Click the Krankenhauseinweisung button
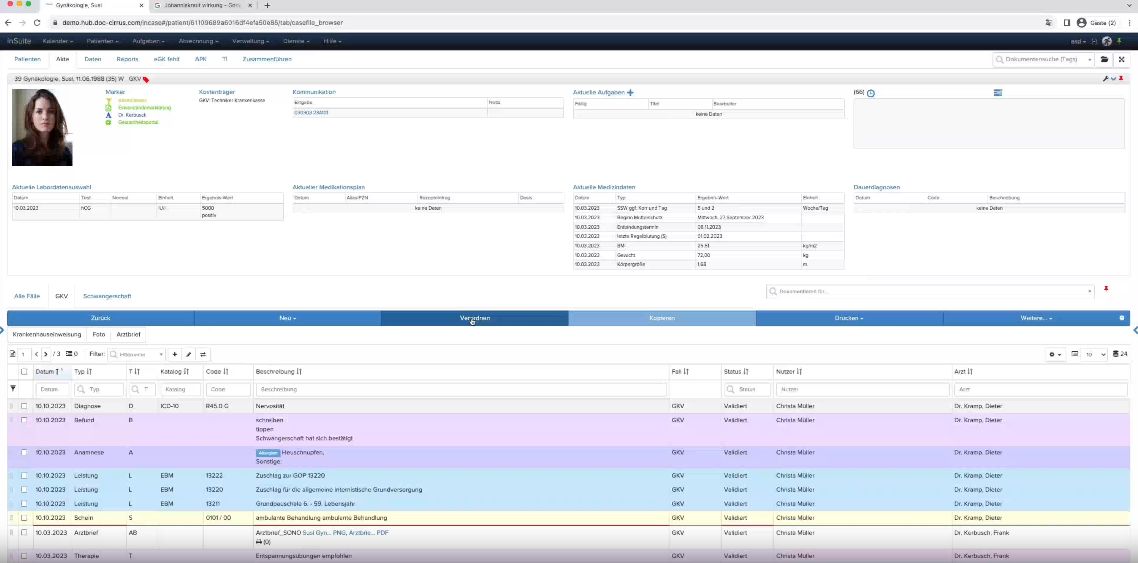 [46, 335]
